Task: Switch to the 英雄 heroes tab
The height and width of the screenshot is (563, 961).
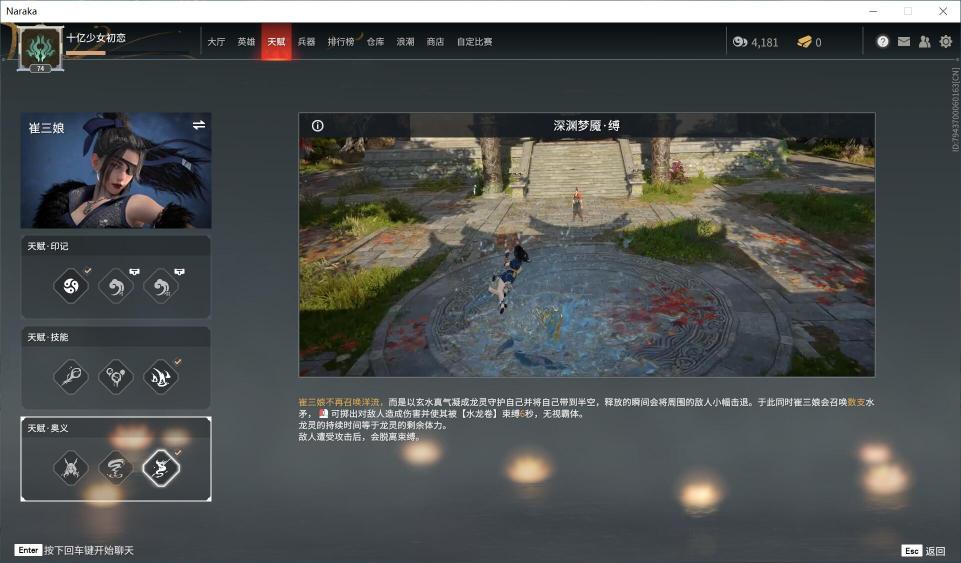Action: pyautogui.click(x=246, y=42)
